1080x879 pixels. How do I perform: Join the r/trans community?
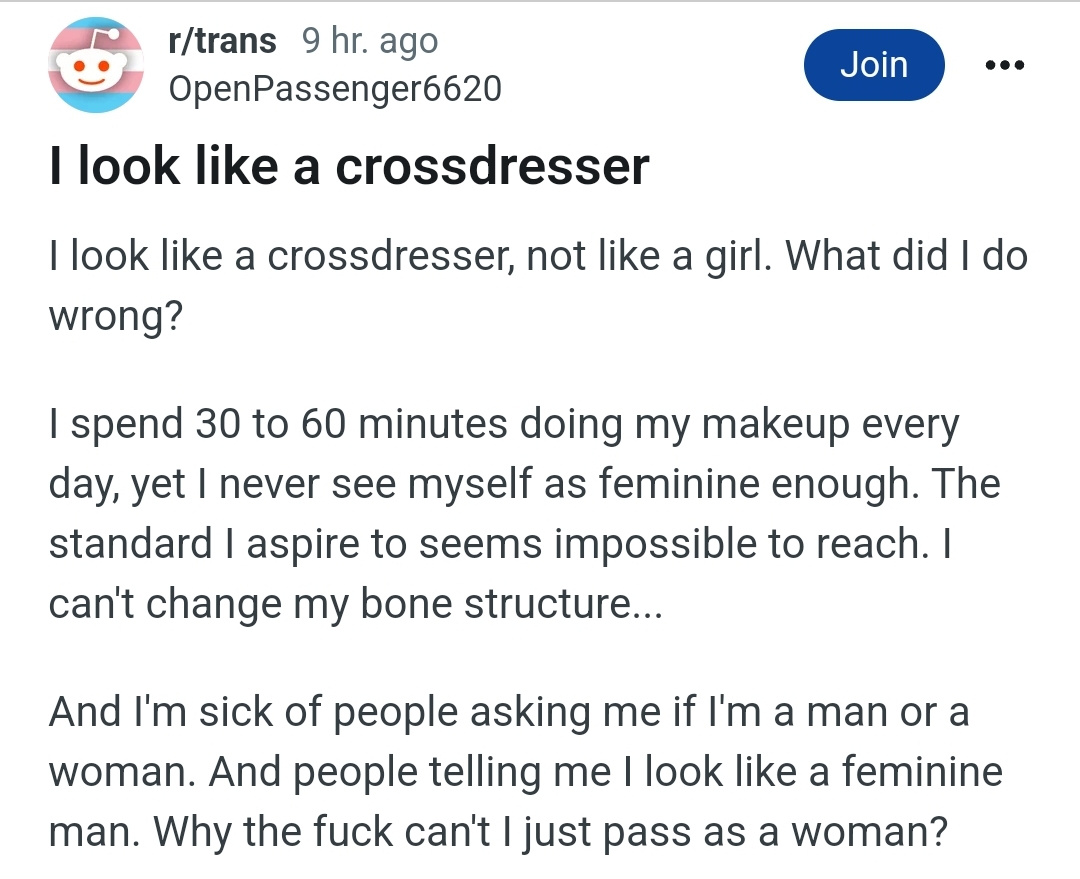[874, 65]
